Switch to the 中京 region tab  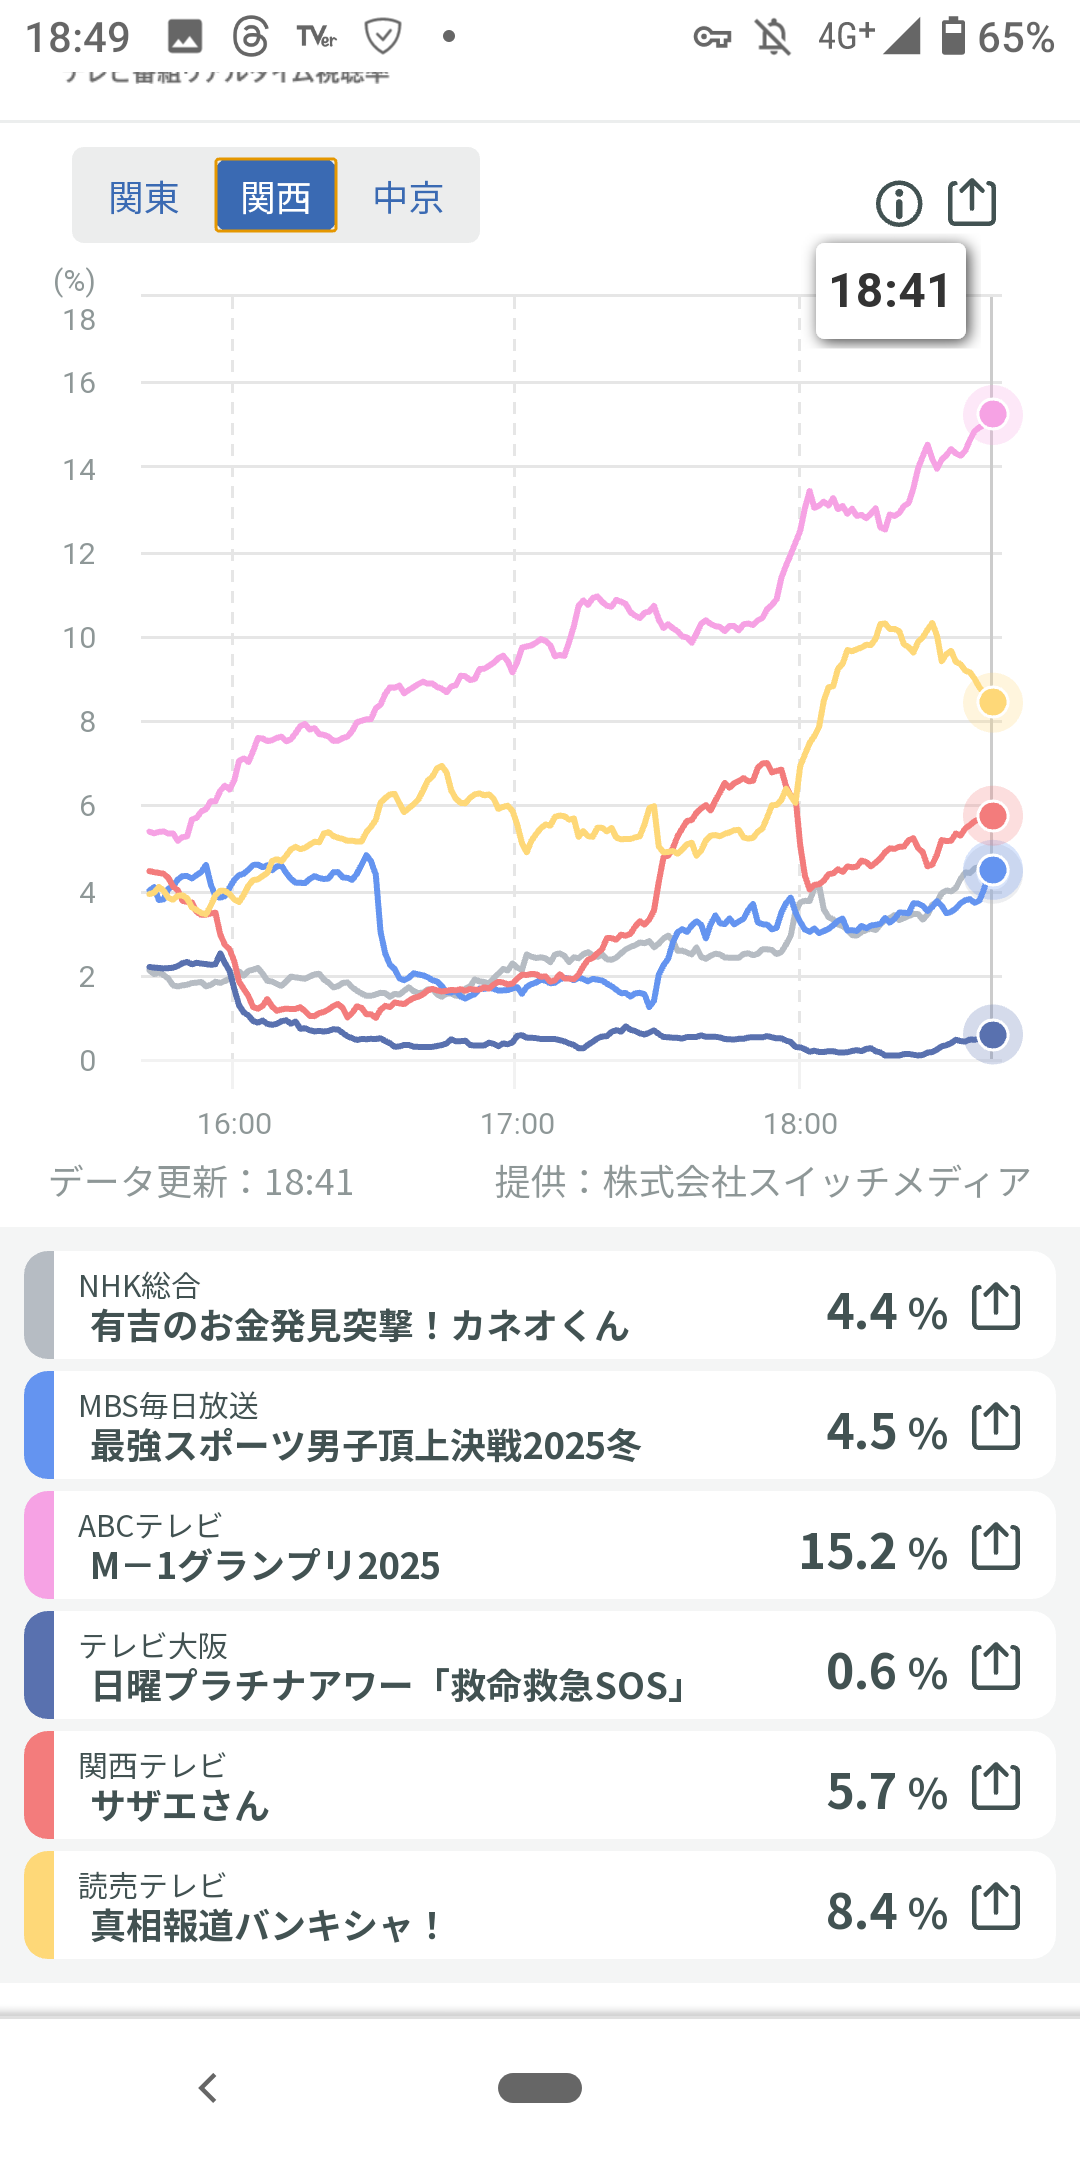(408, 197)
